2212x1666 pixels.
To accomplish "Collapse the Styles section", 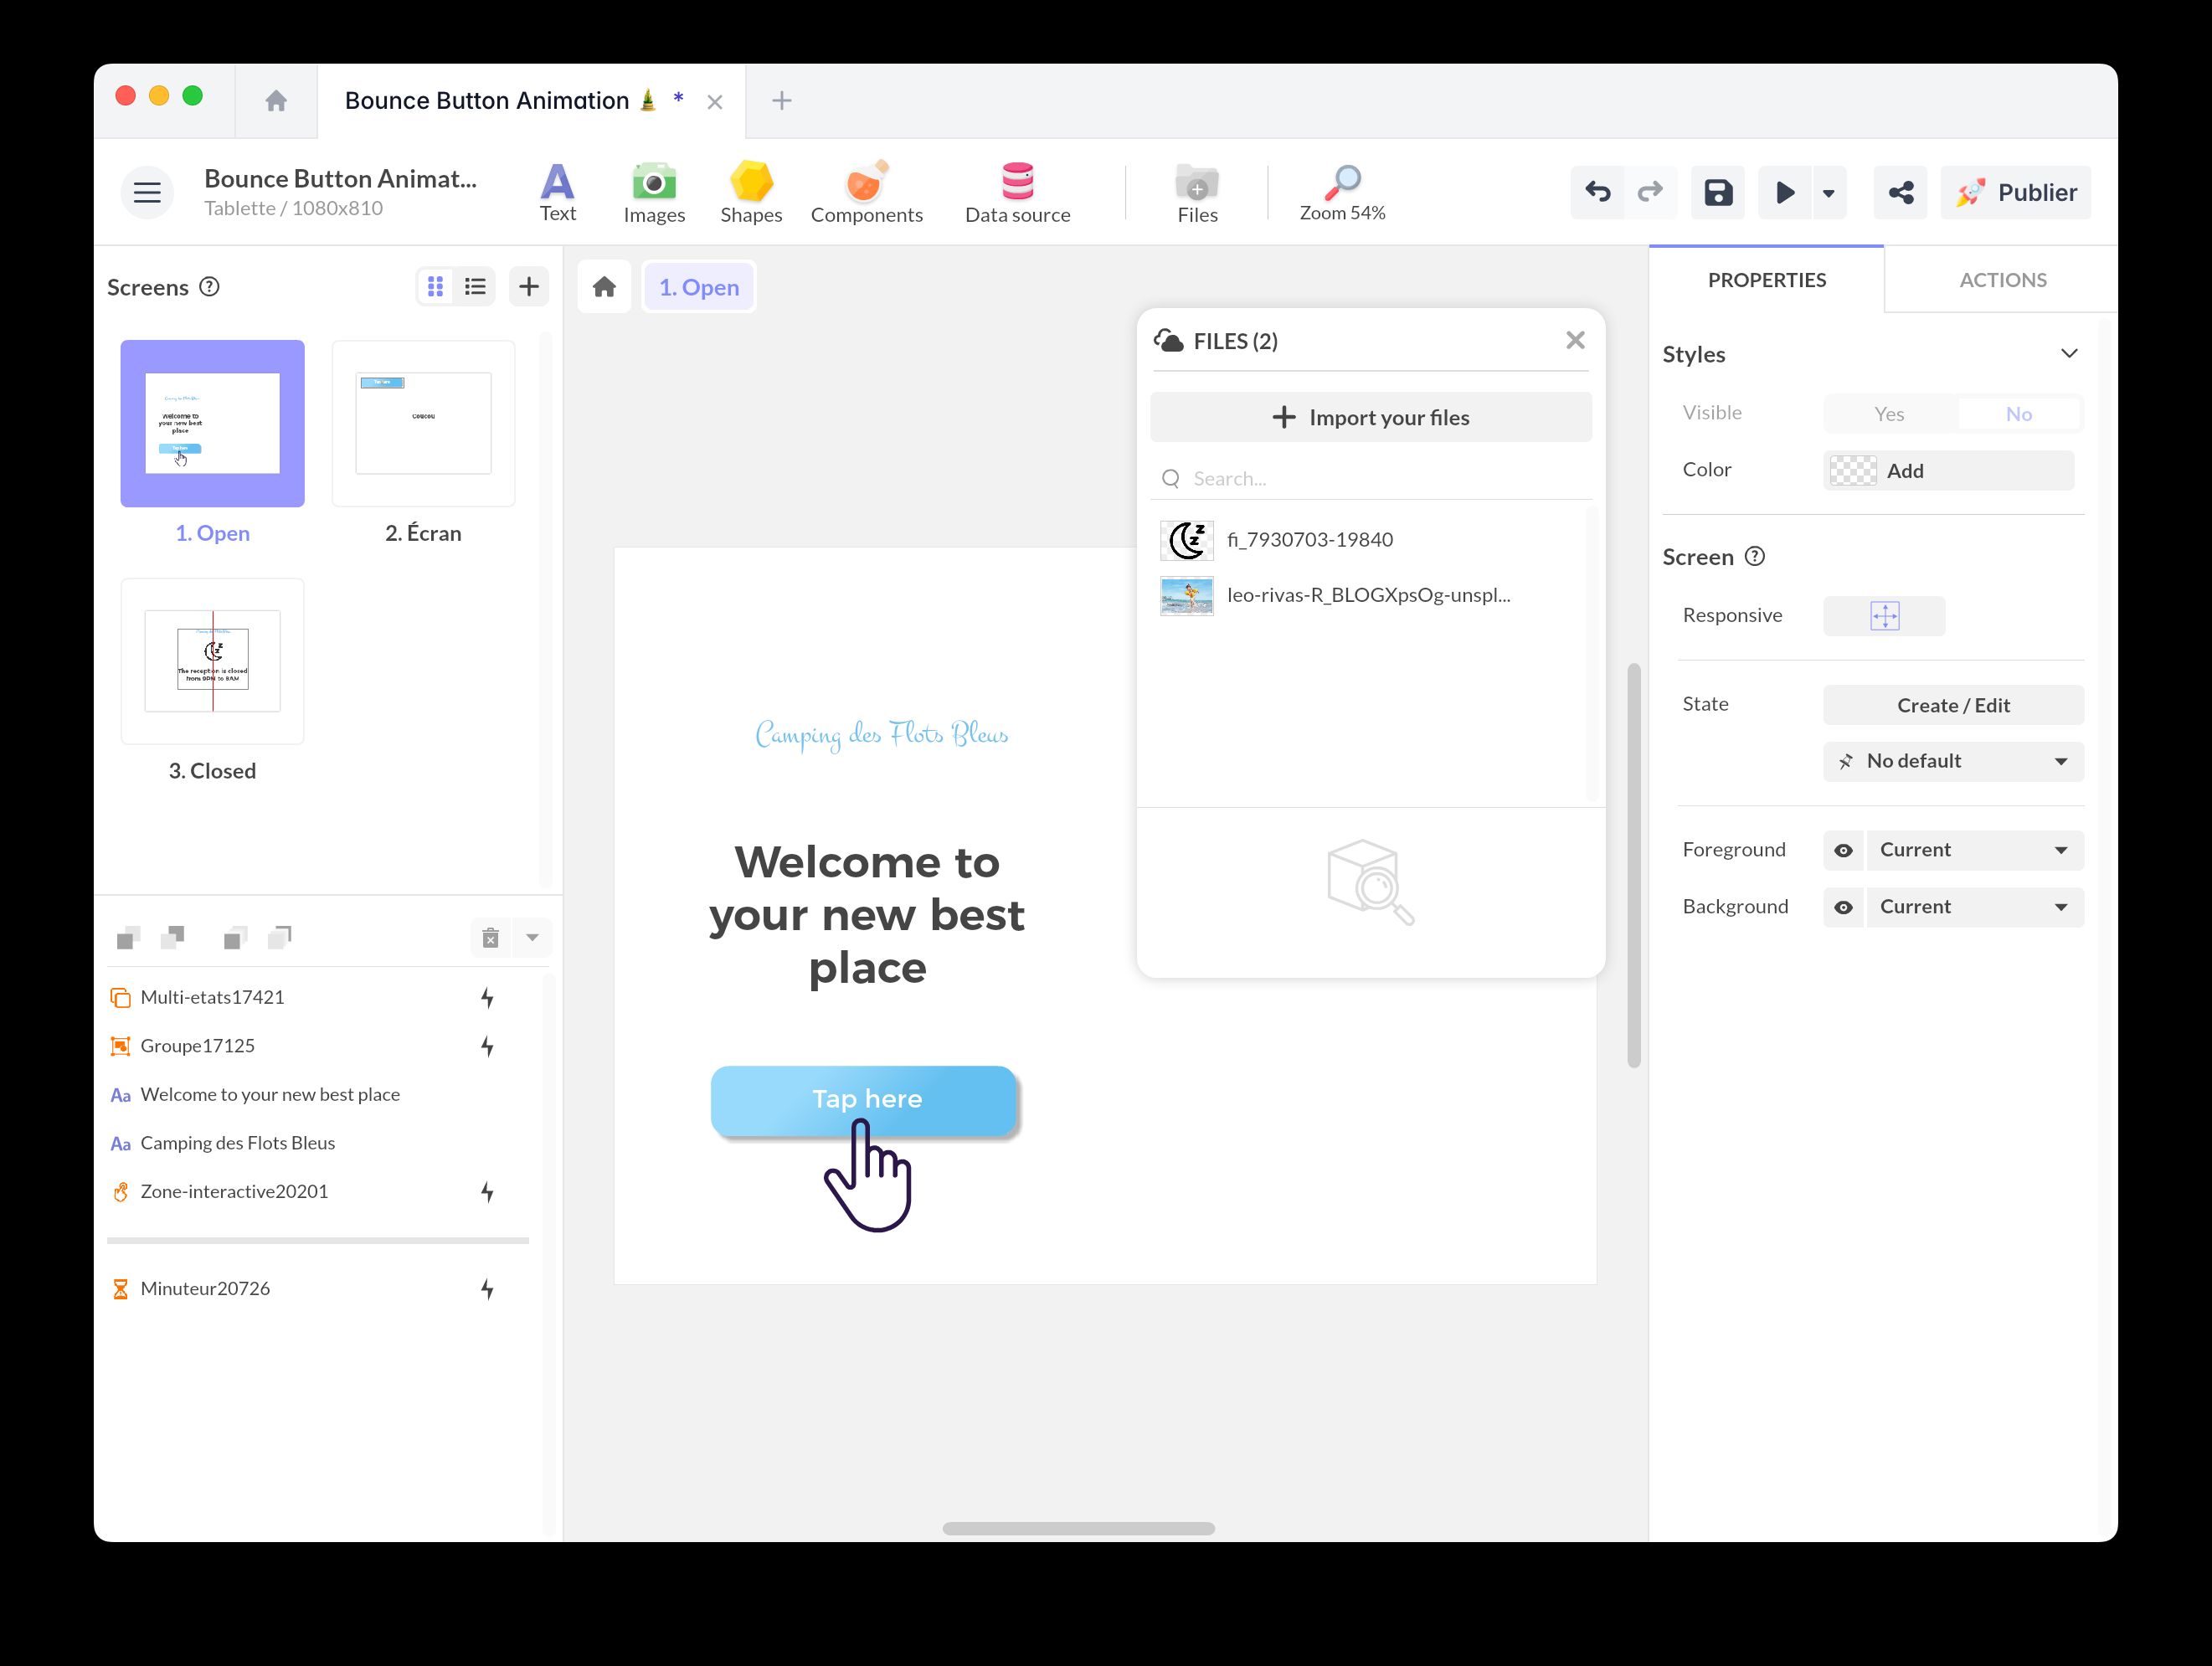I will 2069,353.
